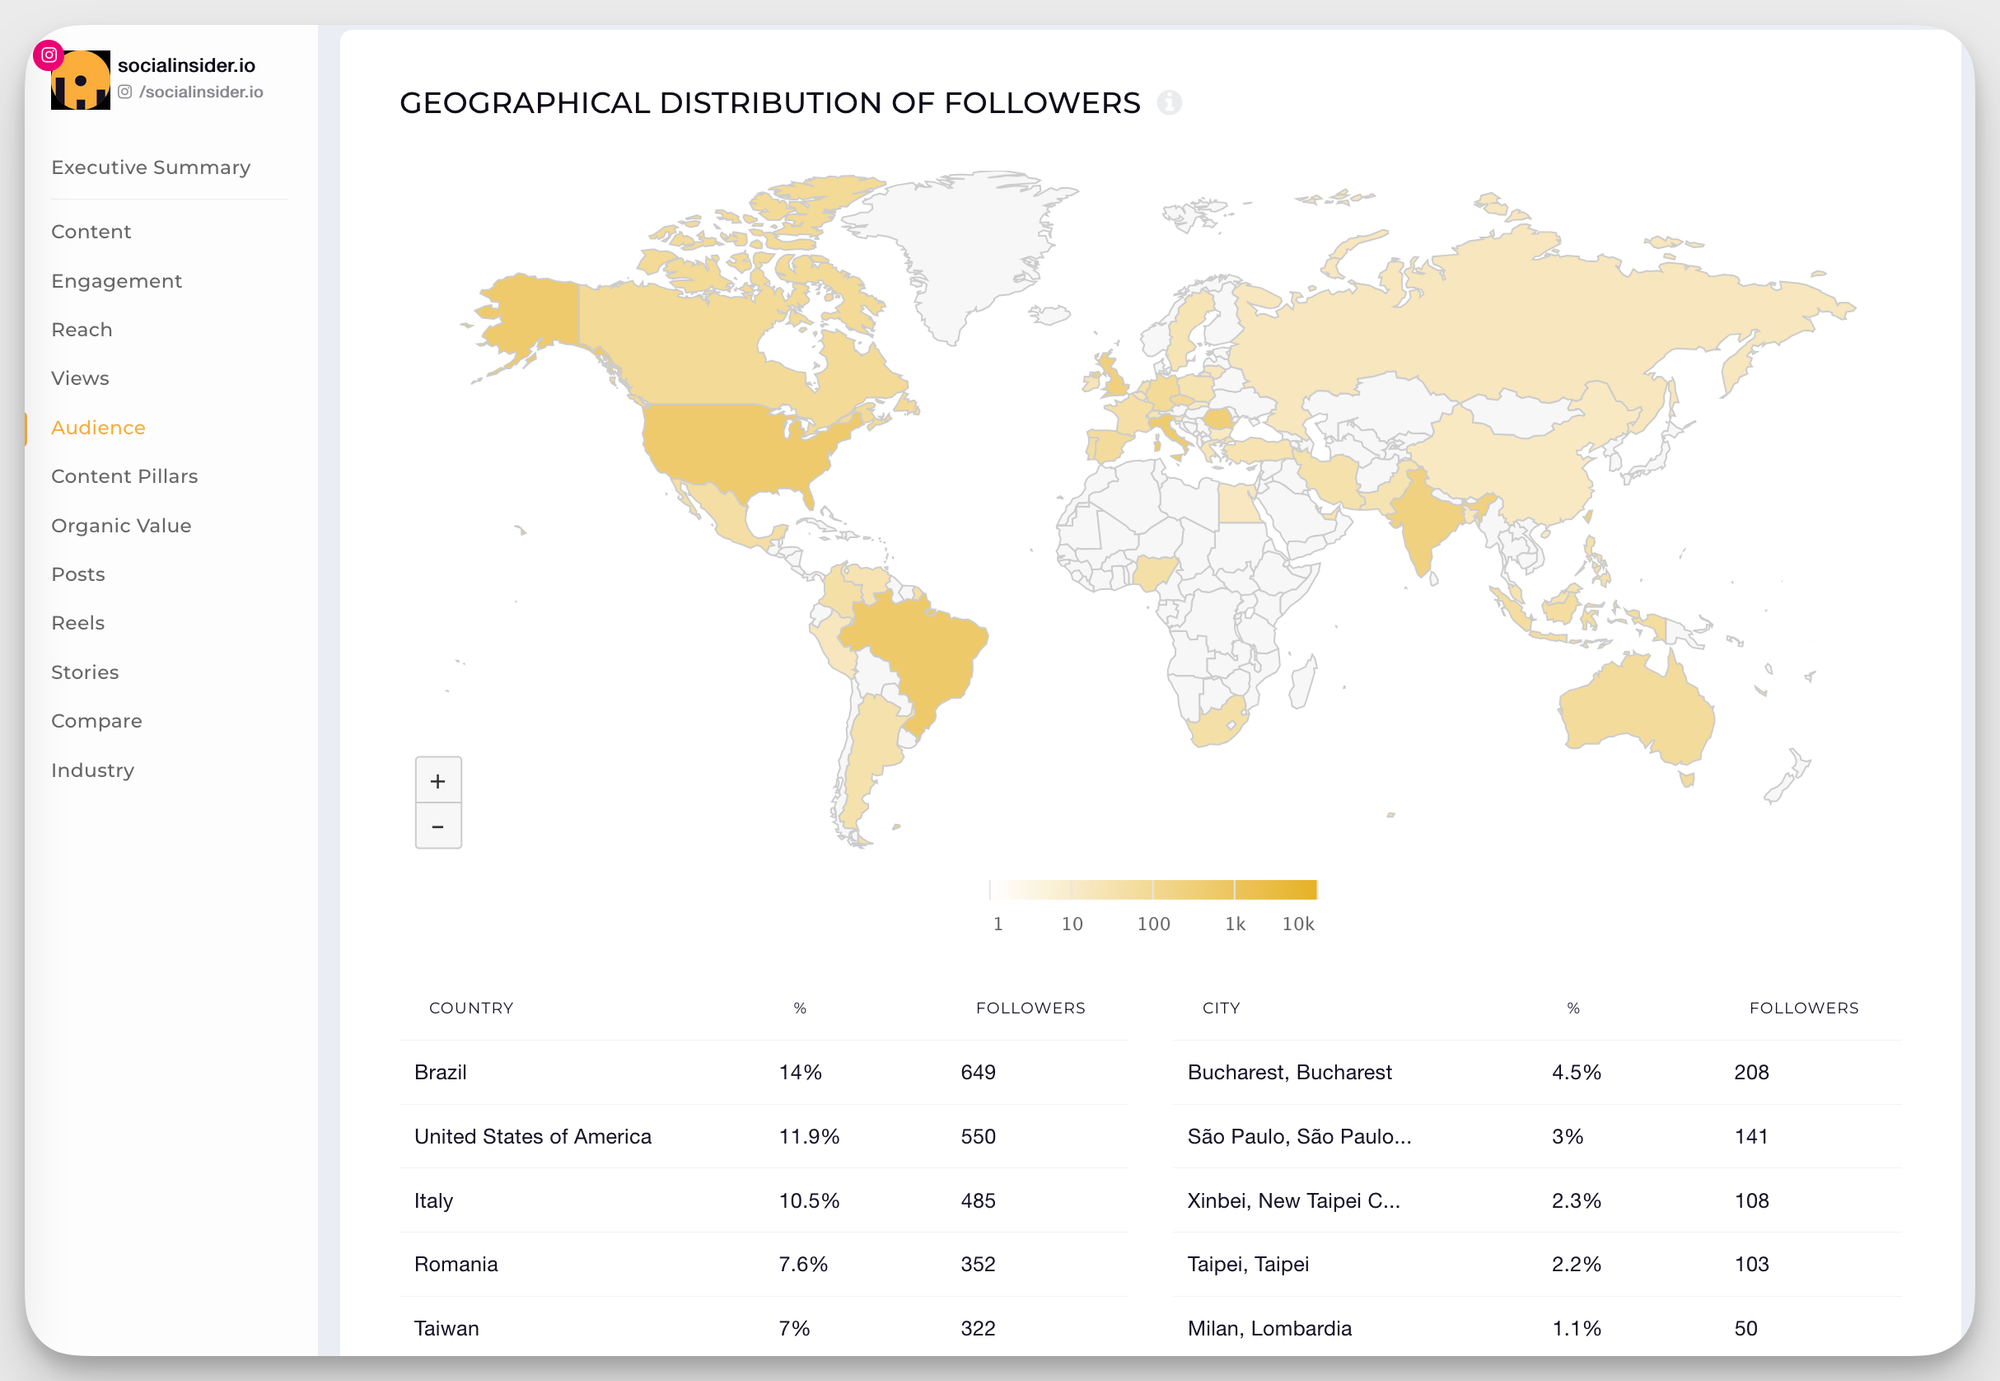
Task: Open the Views section
Action: point(80,378)
